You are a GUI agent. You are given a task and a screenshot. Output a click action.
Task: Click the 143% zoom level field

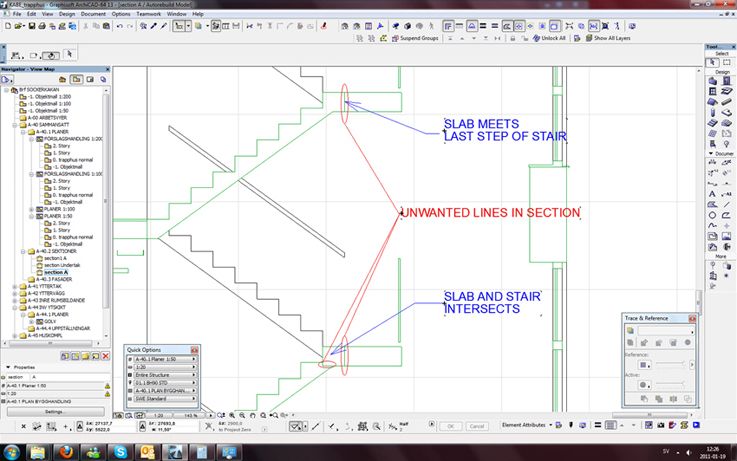(190, 415)
